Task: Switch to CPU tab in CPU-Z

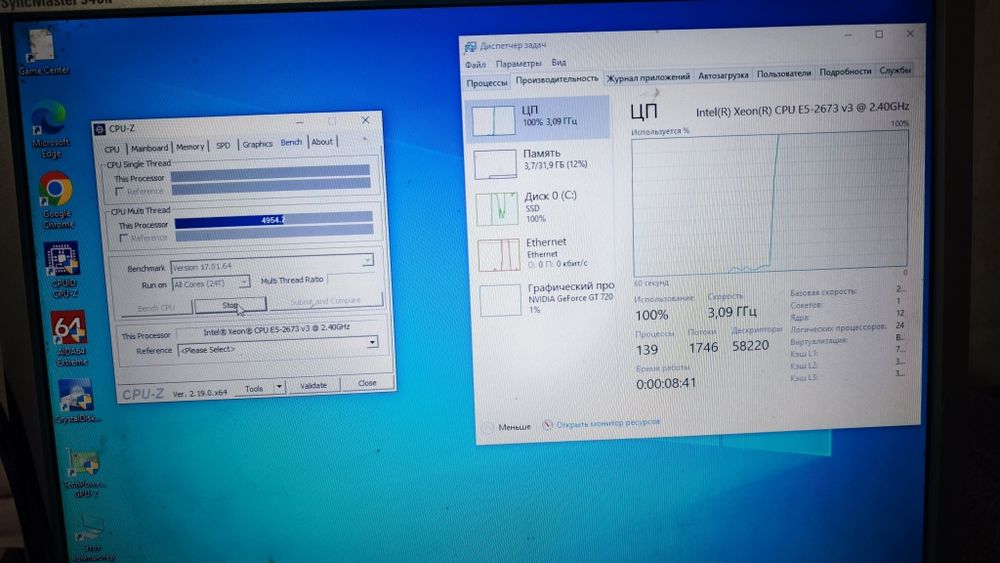Action: click(112, 149)
